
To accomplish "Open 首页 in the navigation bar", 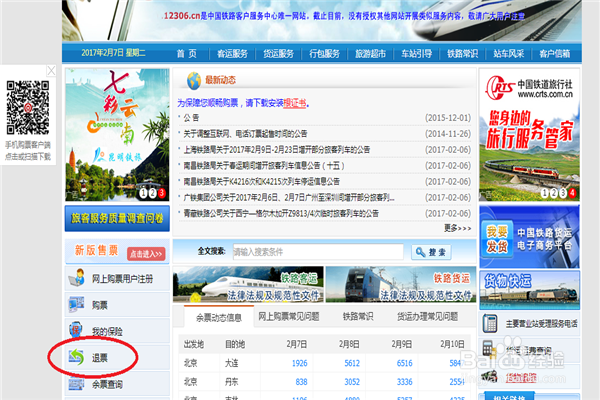I will [x=187, y=54].
